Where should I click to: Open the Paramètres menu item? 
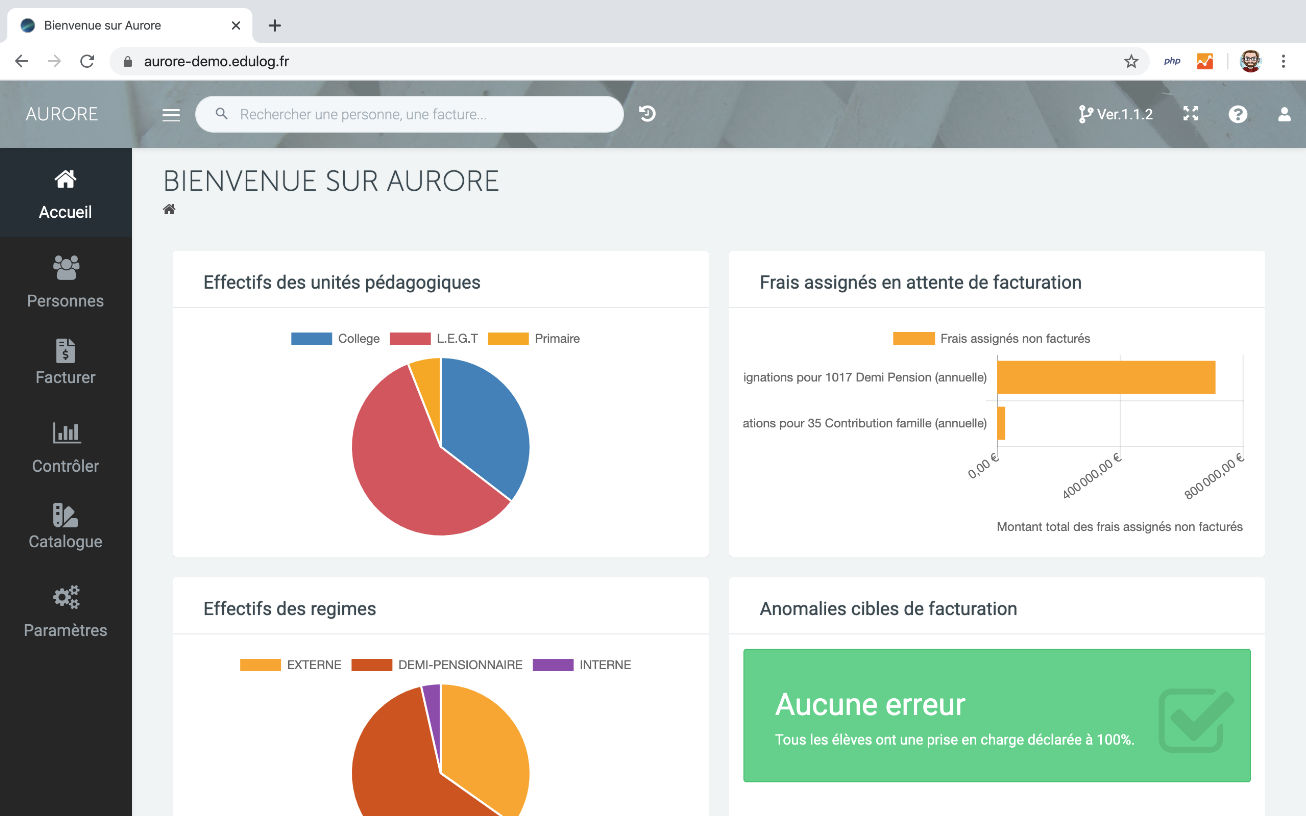(x=65, y=610)
